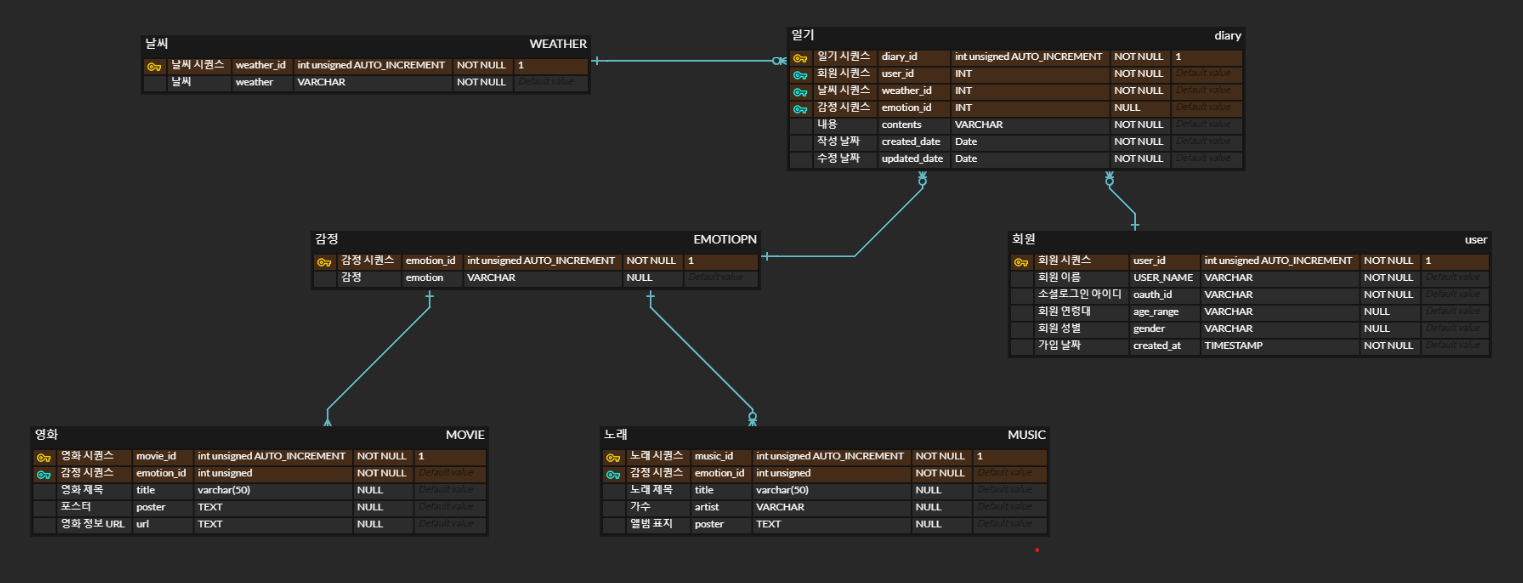Click the contents column name in diary table

tap(902, 125)
